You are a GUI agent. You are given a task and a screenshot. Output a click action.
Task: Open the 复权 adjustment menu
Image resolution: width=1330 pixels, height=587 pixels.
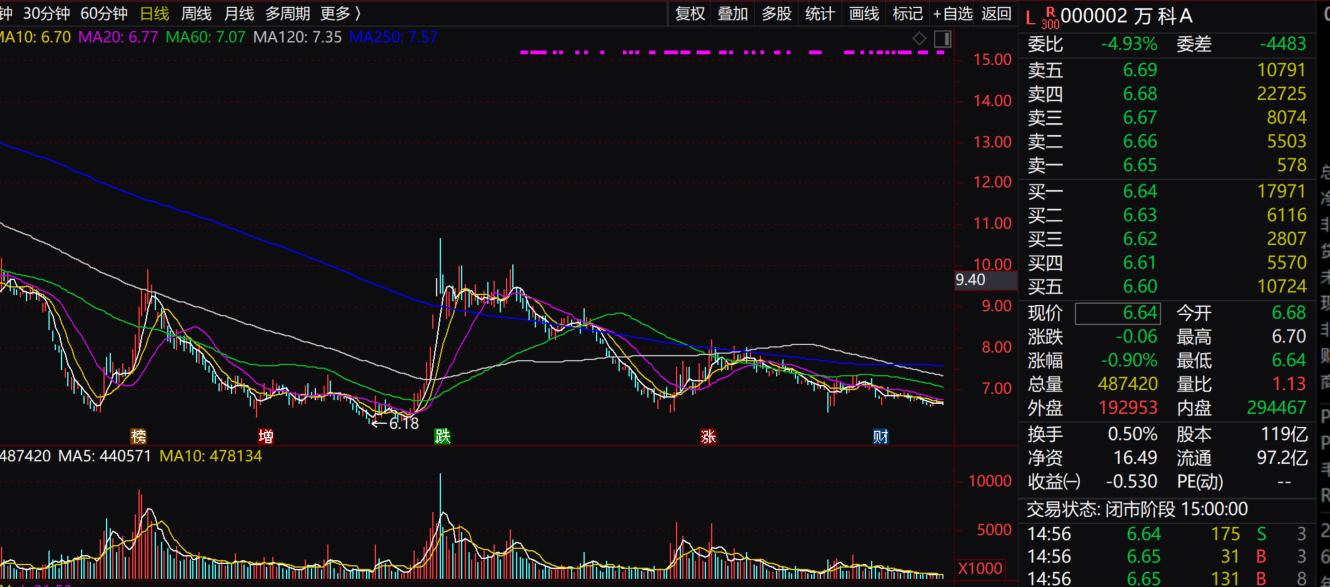click(690, 13)
